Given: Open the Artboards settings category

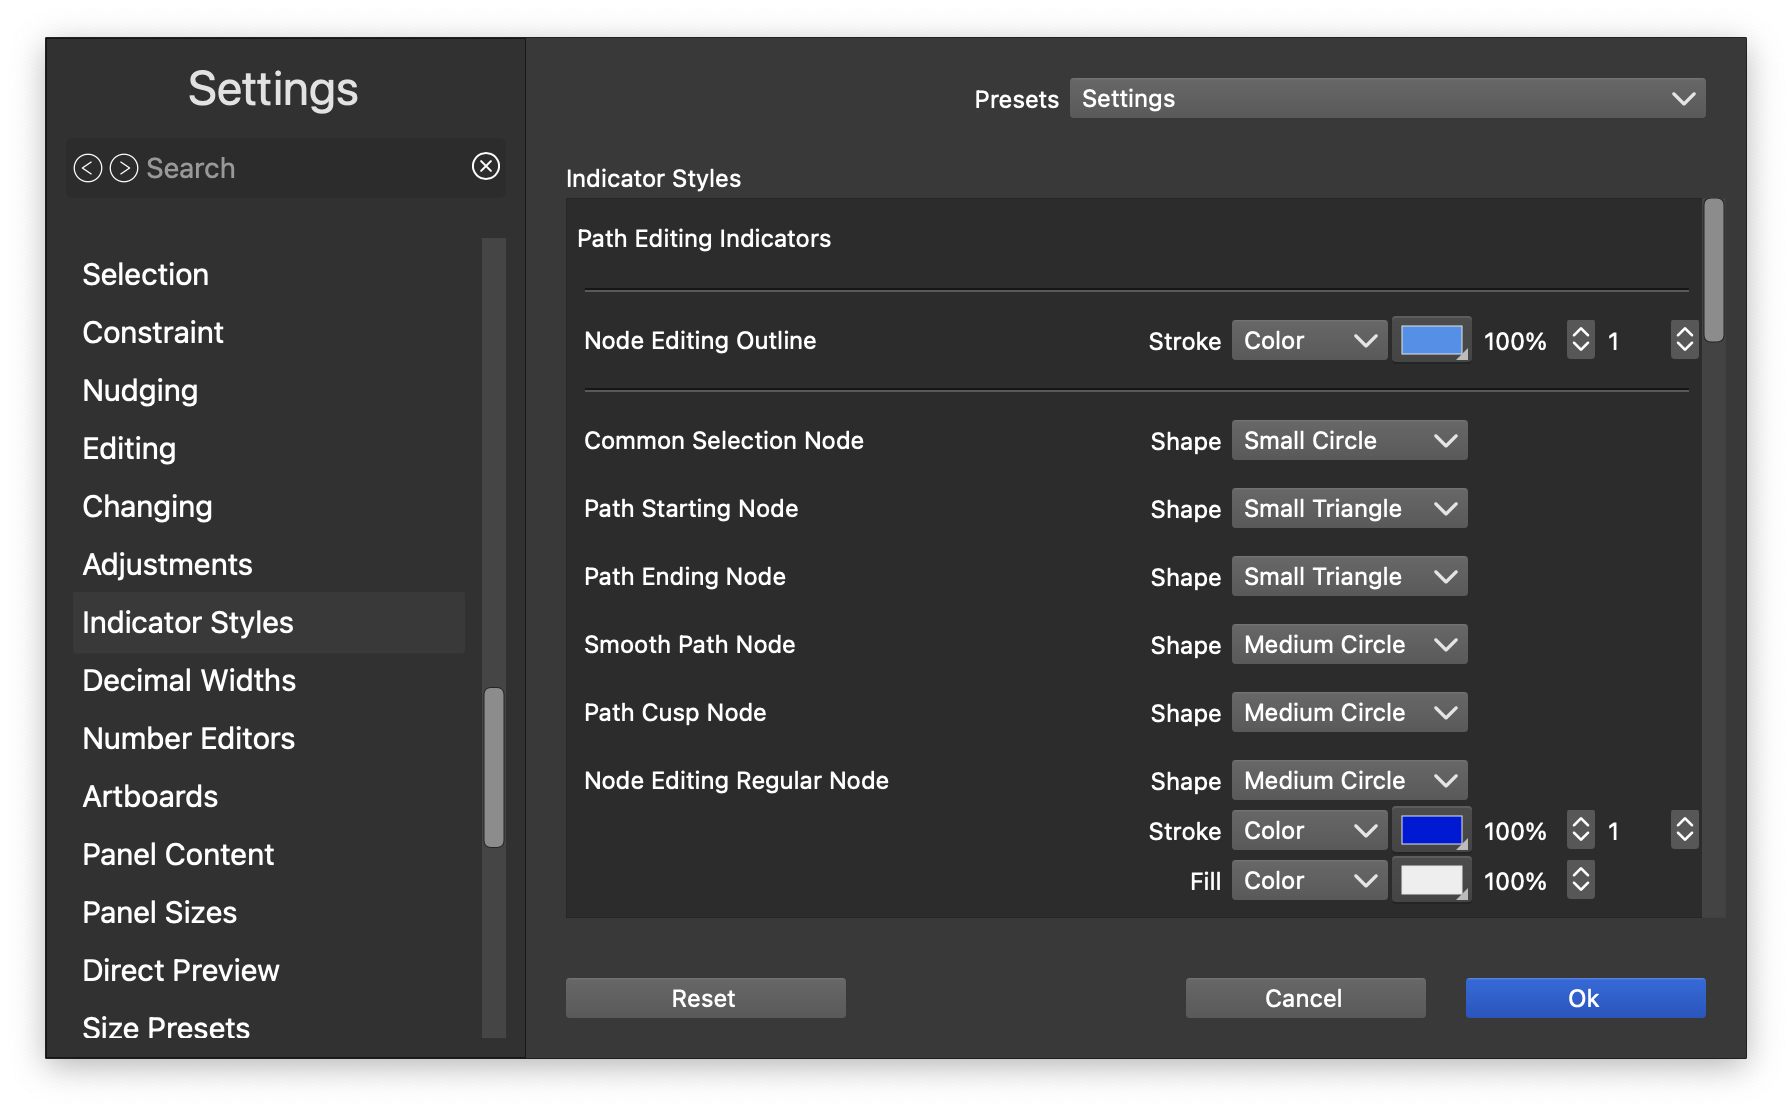Looking at the screenshot, I should coord(150,797).
